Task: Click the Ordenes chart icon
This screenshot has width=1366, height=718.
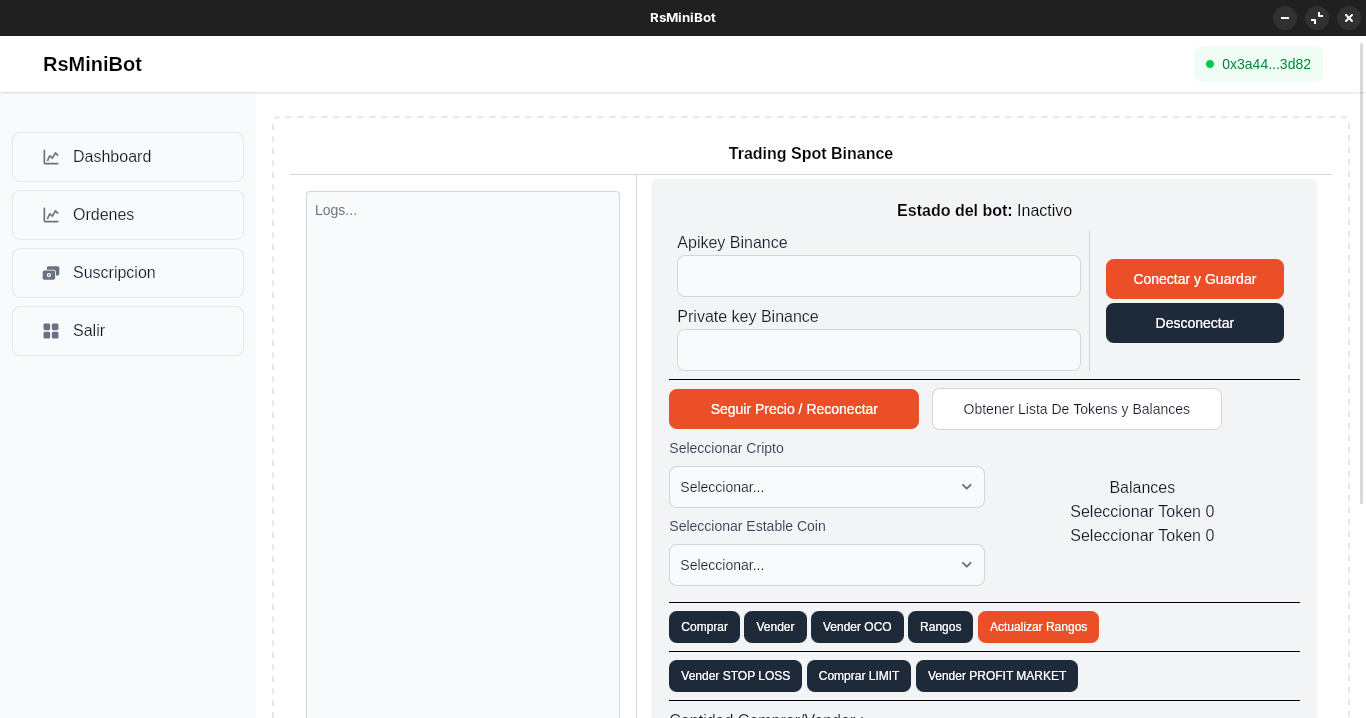Action: 51,215
